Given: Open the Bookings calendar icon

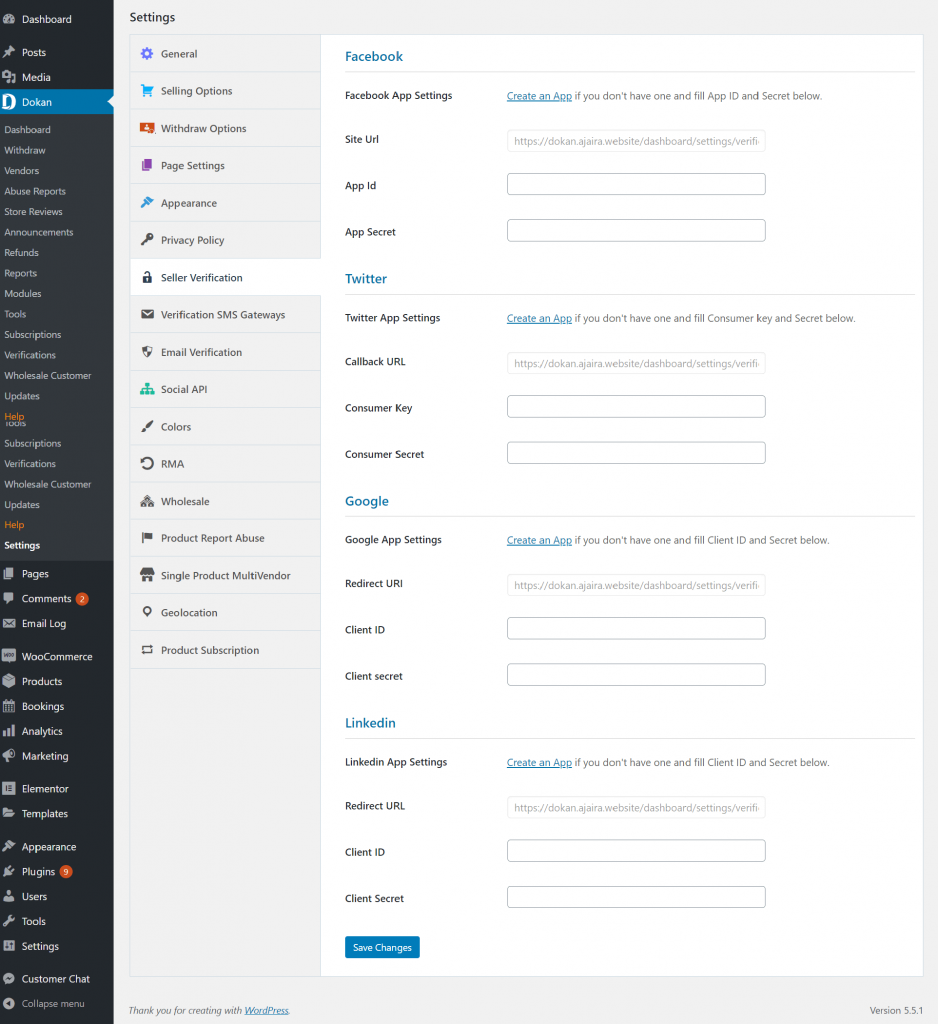Looking at the screenshot, I should click(8, 706).
